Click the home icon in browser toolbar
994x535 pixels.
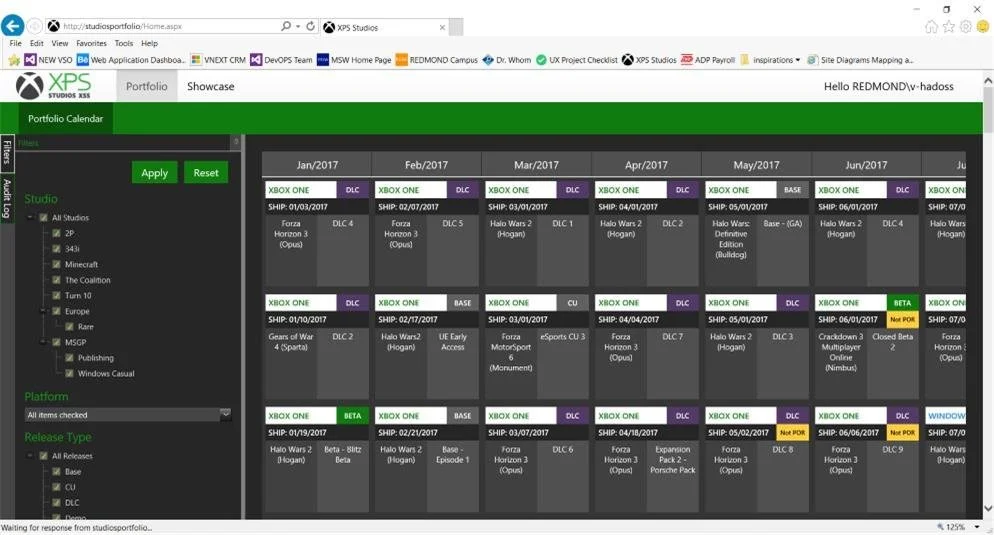point(931,27)
